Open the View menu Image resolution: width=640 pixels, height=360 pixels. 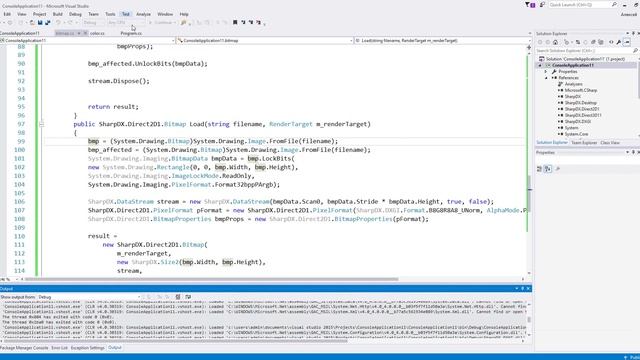[x=22, y=14]
